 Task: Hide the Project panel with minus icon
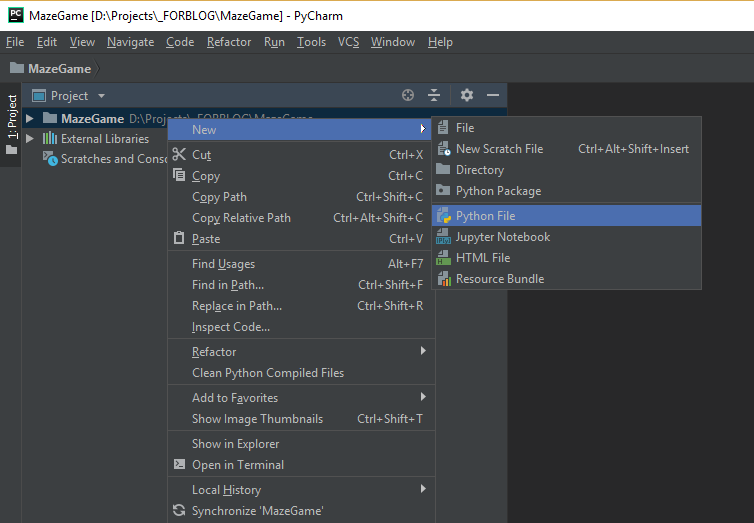click(x=493, y=95)
